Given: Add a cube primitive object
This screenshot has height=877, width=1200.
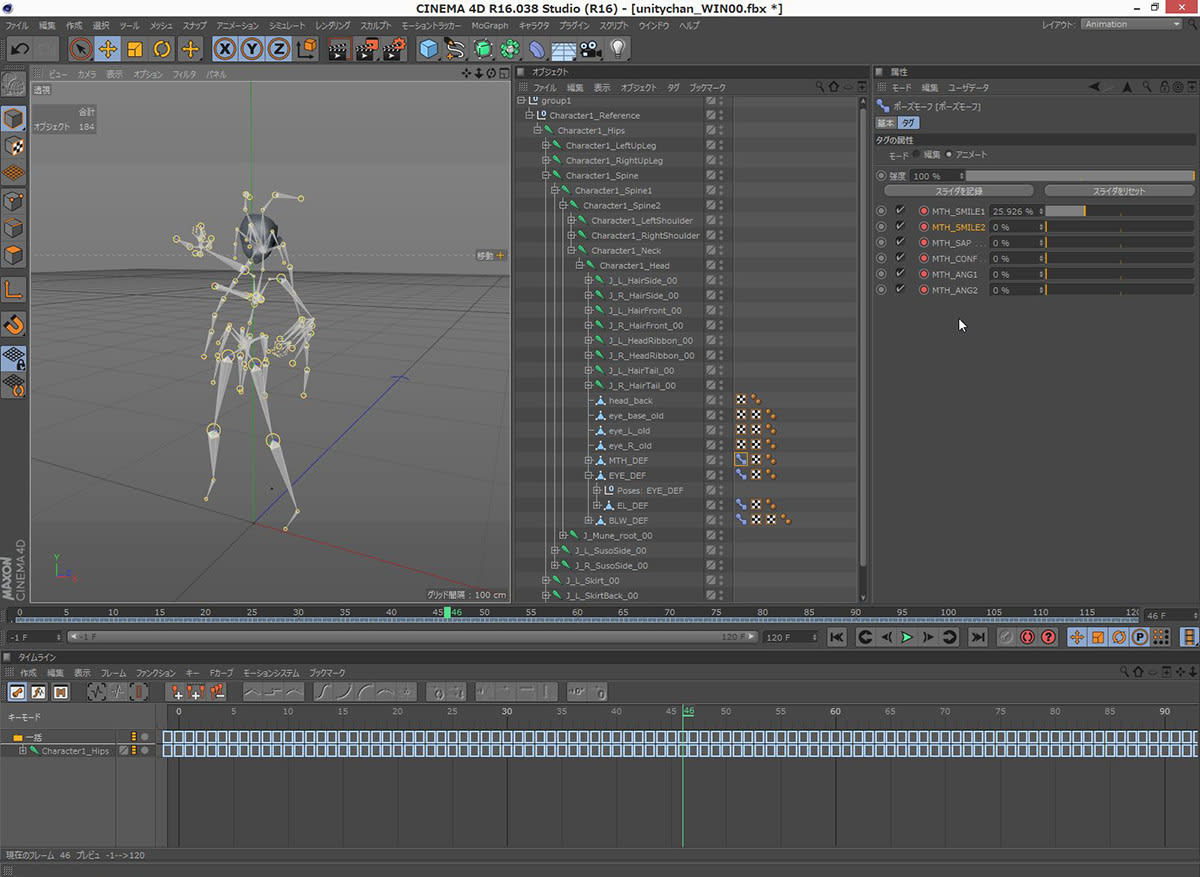Looking at the screenshot, I should tap(429, 48).
